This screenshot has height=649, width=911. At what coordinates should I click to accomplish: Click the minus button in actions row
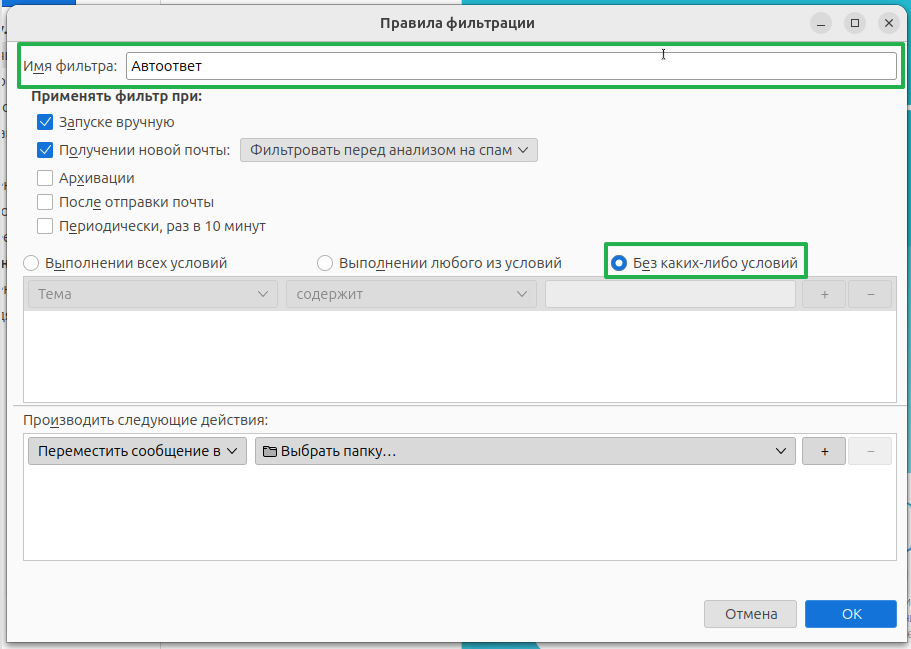tap(870, 451)
